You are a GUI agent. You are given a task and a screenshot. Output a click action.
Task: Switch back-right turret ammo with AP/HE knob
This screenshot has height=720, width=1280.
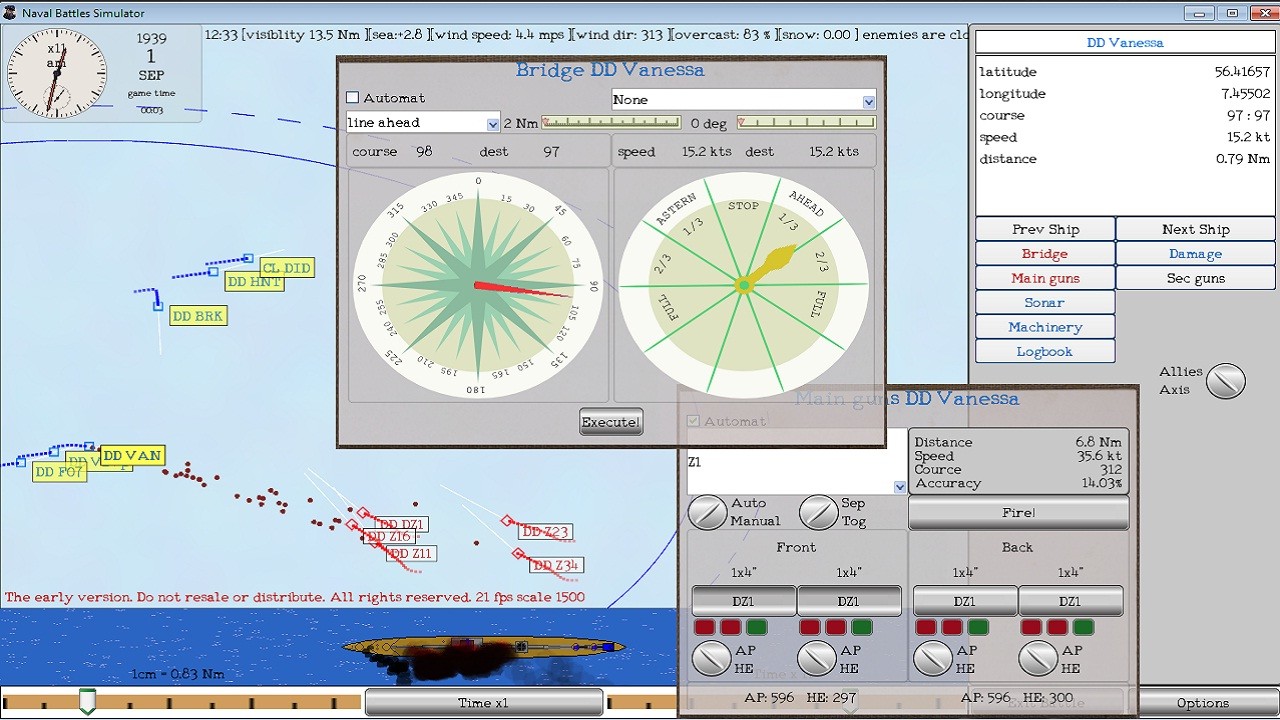1039,658
